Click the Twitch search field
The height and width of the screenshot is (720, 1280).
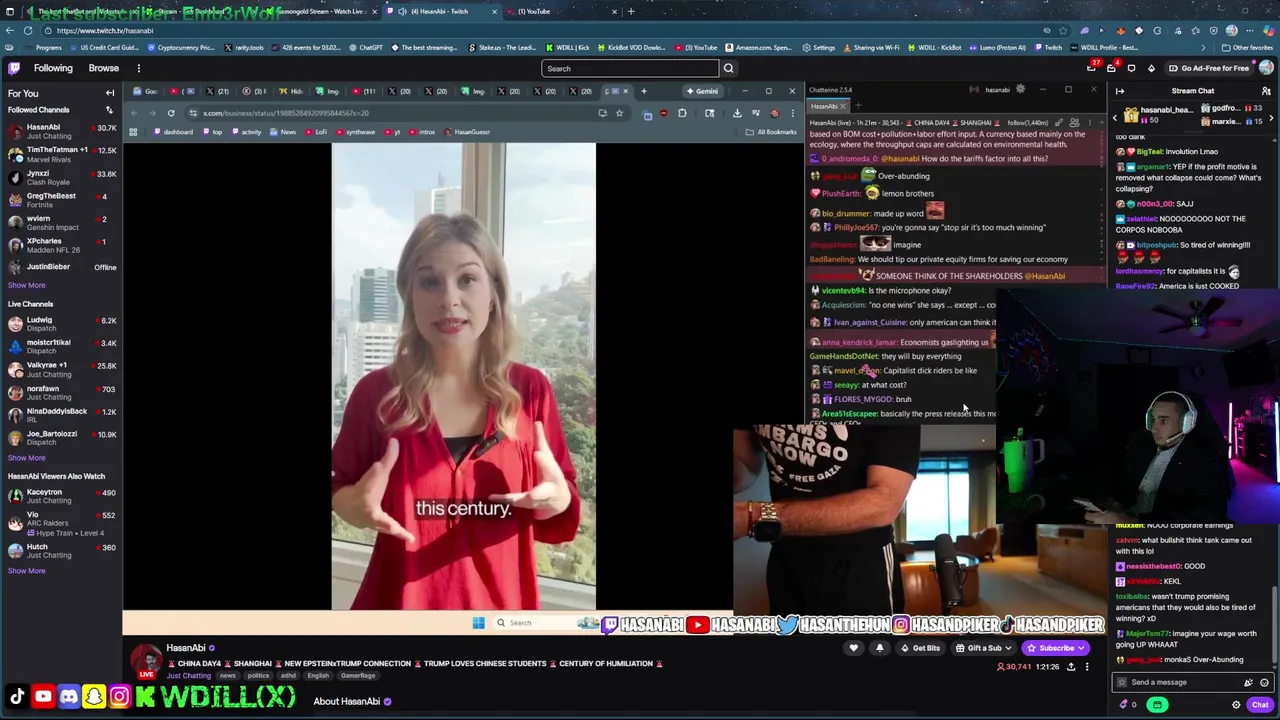[x=630, y=68]
